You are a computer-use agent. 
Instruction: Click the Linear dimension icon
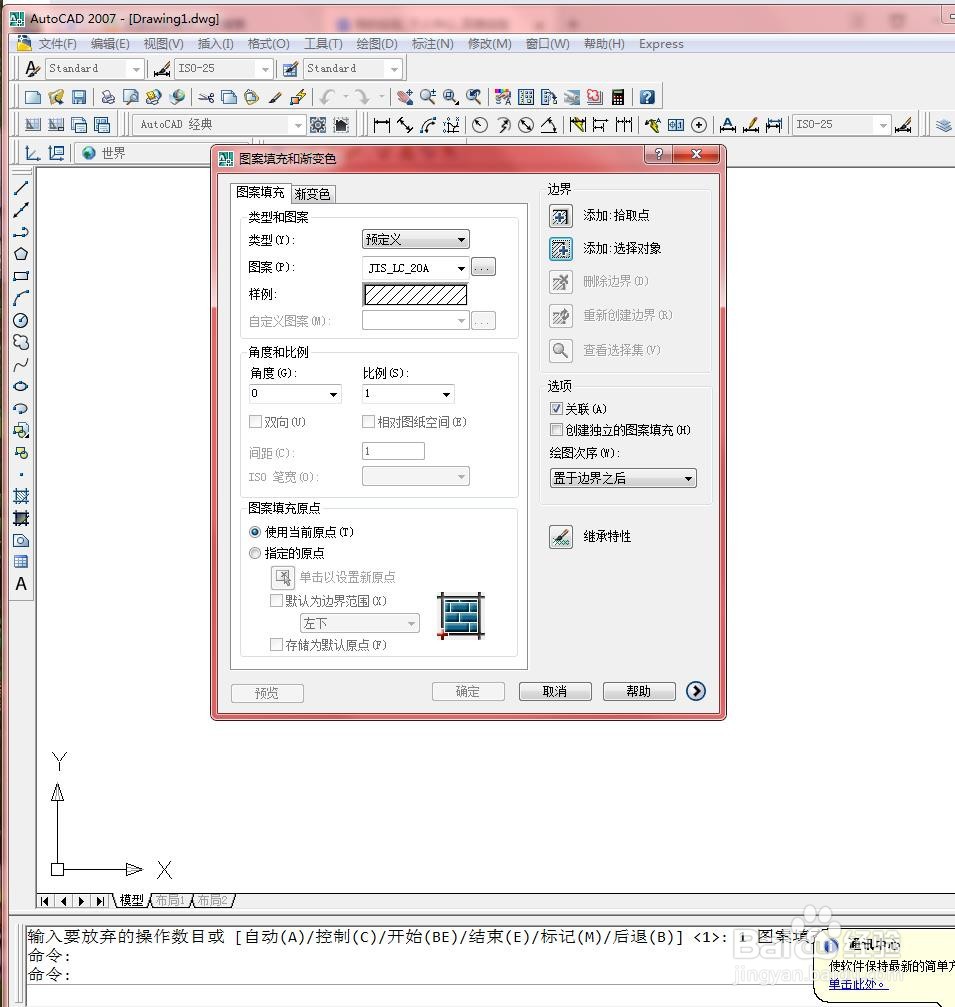point(381,125)
